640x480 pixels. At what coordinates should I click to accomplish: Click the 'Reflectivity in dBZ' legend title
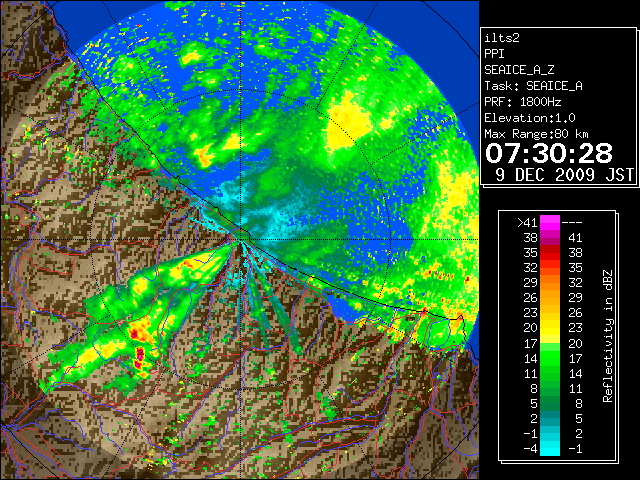click(608, 336)
